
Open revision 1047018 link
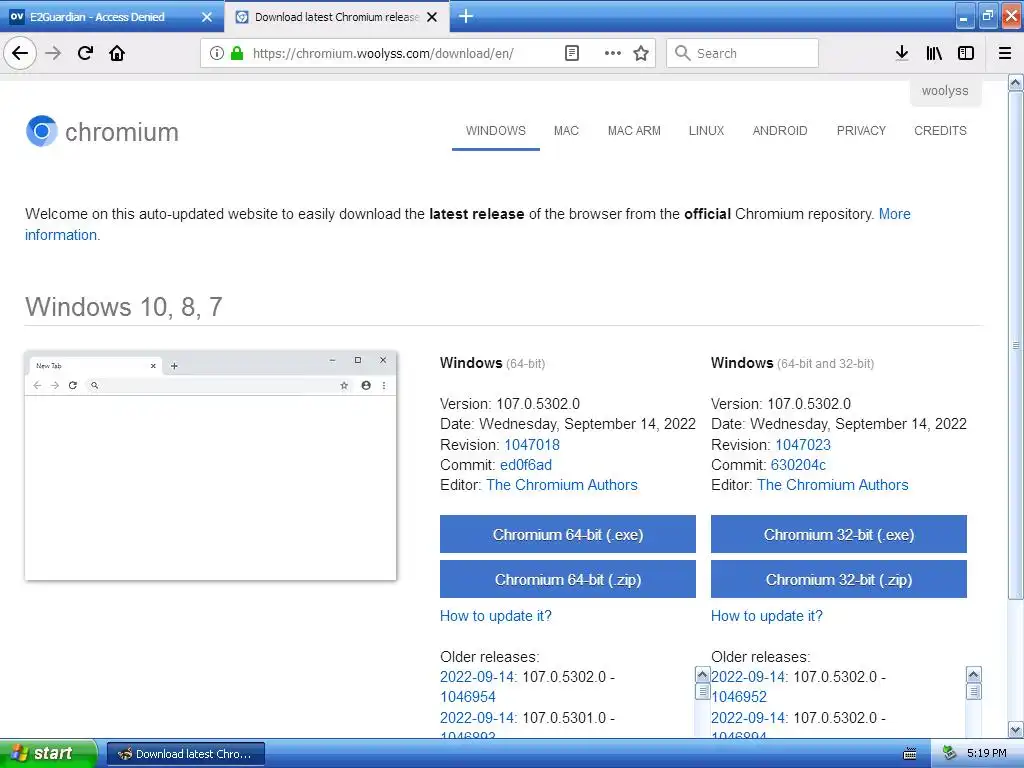pos(532,445)
